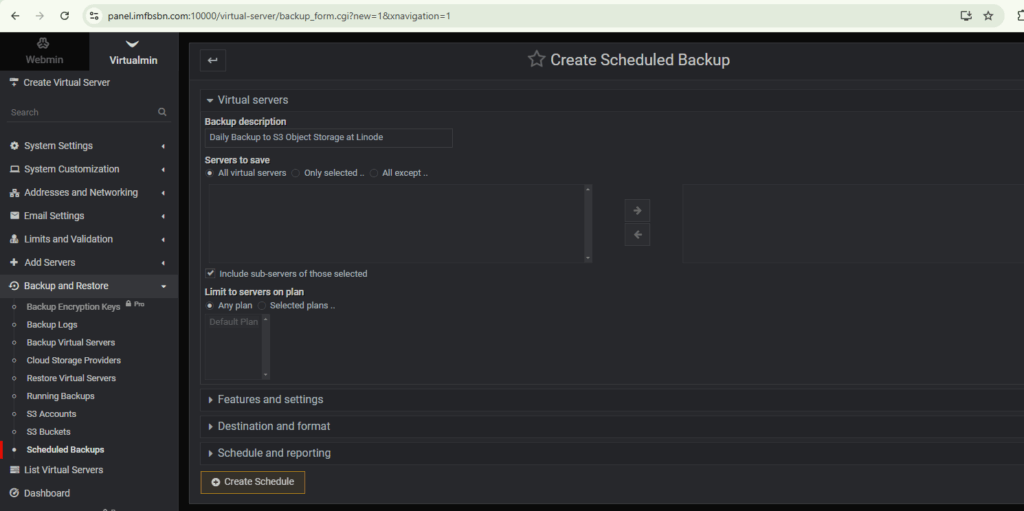Expand the 'Schedule and reporting' section
Screen dimensions: 1024x511
click(x=273, y=453)
